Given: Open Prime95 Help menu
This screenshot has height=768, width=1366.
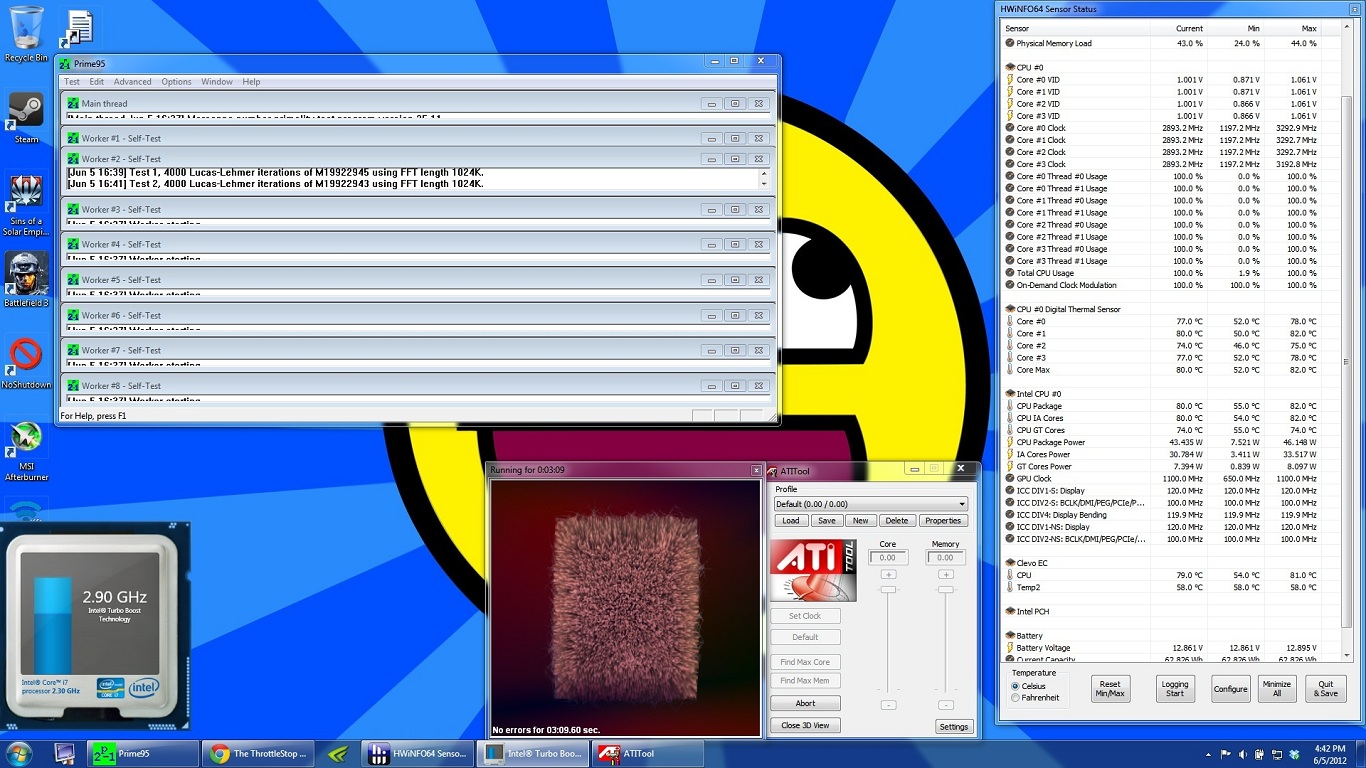Looking at the screenshot, I should 251,82.
